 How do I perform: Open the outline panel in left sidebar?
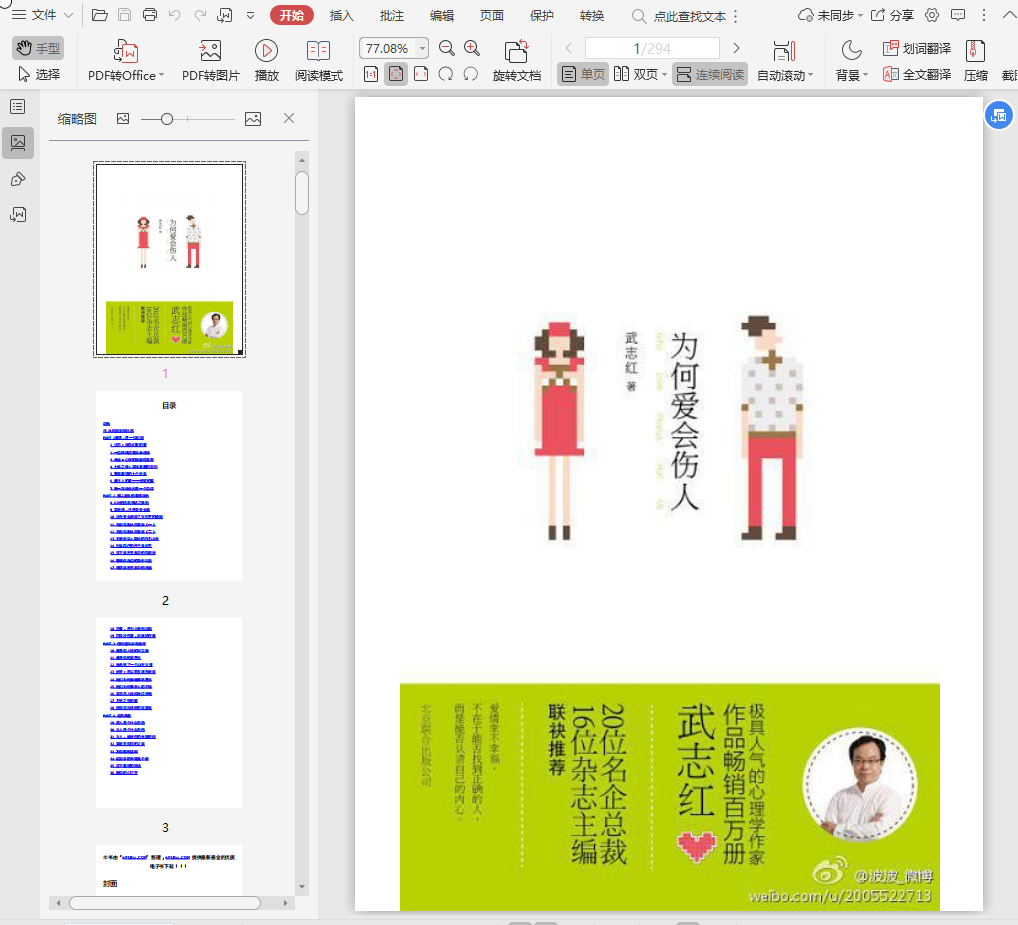18,106
